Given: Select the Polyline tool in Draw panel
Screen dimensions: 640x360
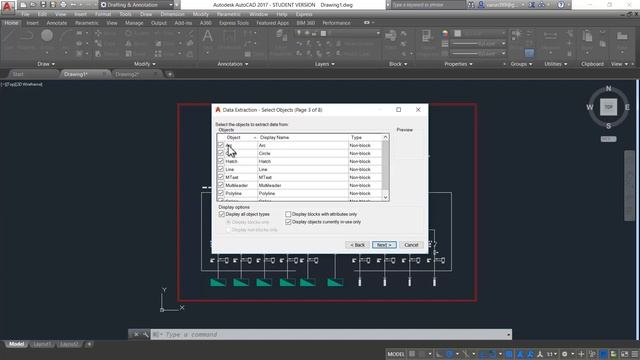Looking at the screenshot, I should coord(27,36).
